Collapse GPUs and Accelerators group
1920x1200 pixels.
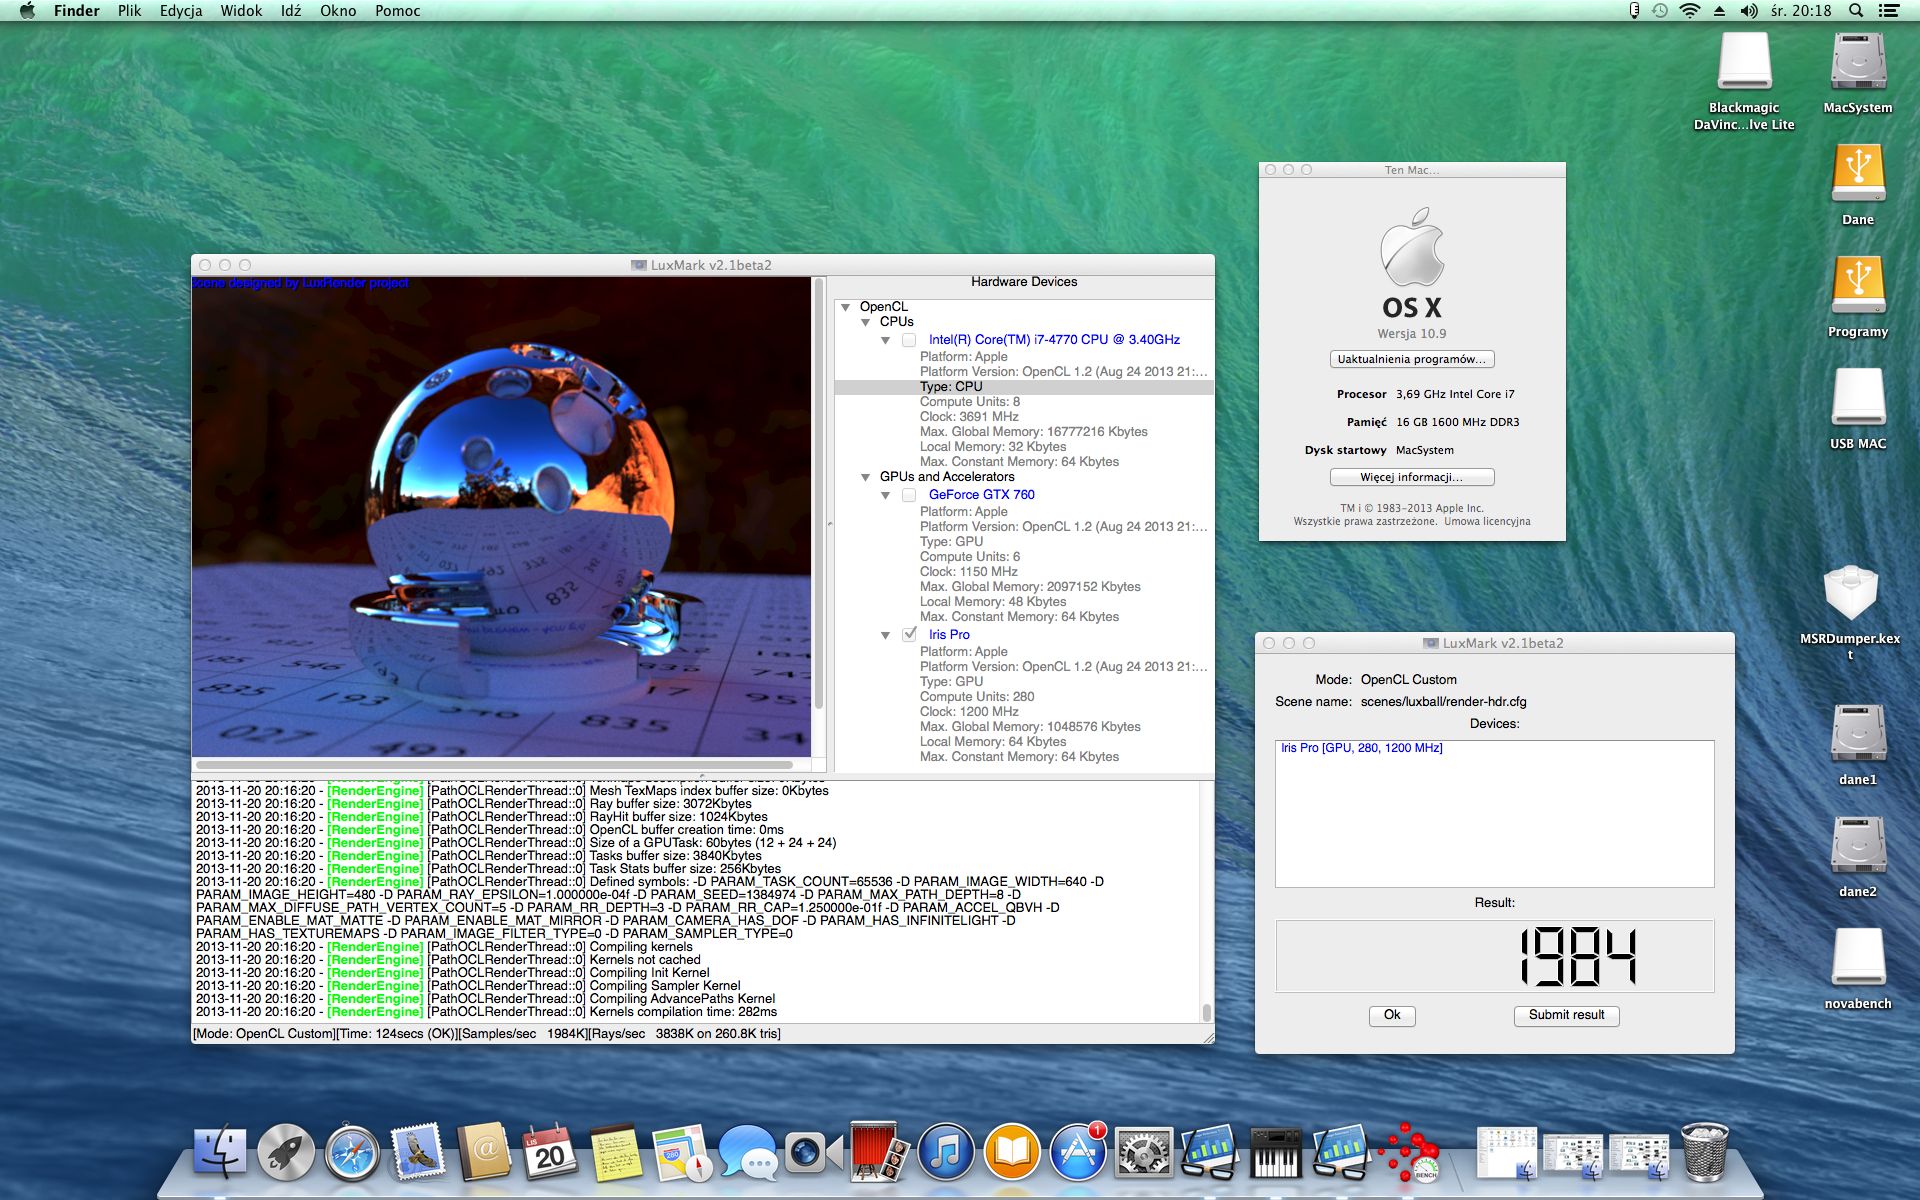coord(866,477)
